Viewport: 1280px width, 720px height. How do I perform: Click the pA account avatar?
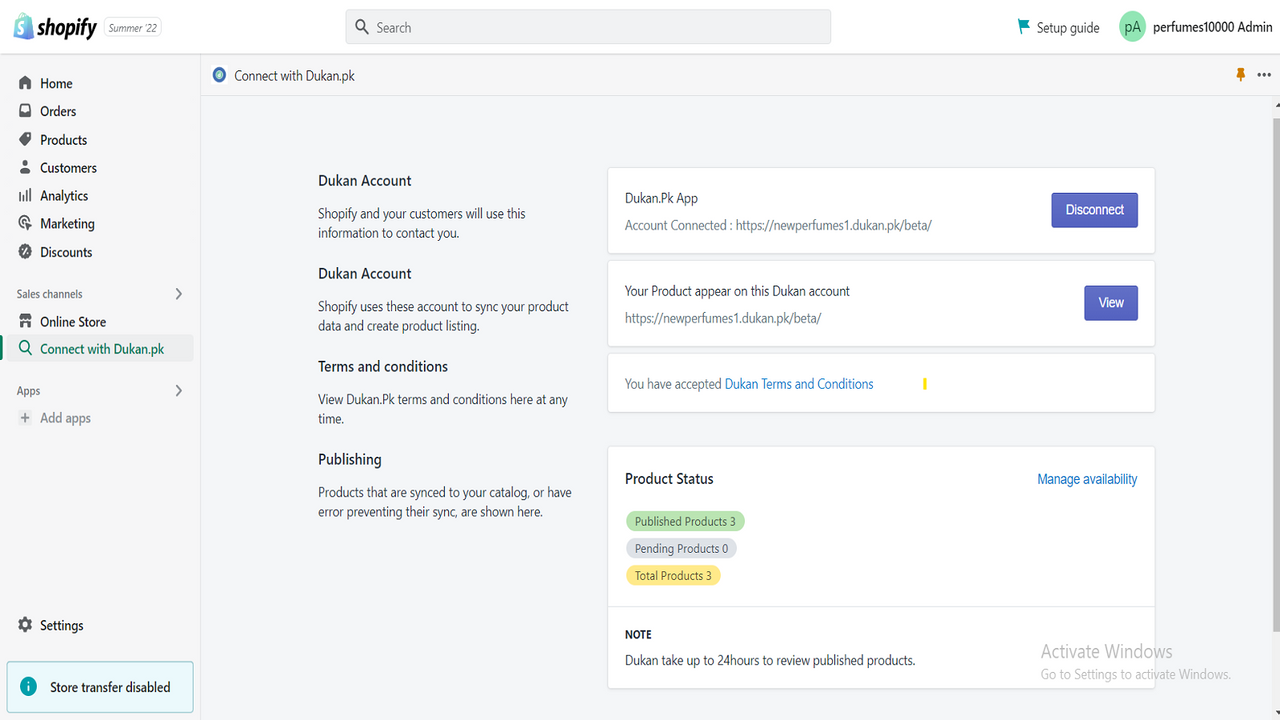1132,27
